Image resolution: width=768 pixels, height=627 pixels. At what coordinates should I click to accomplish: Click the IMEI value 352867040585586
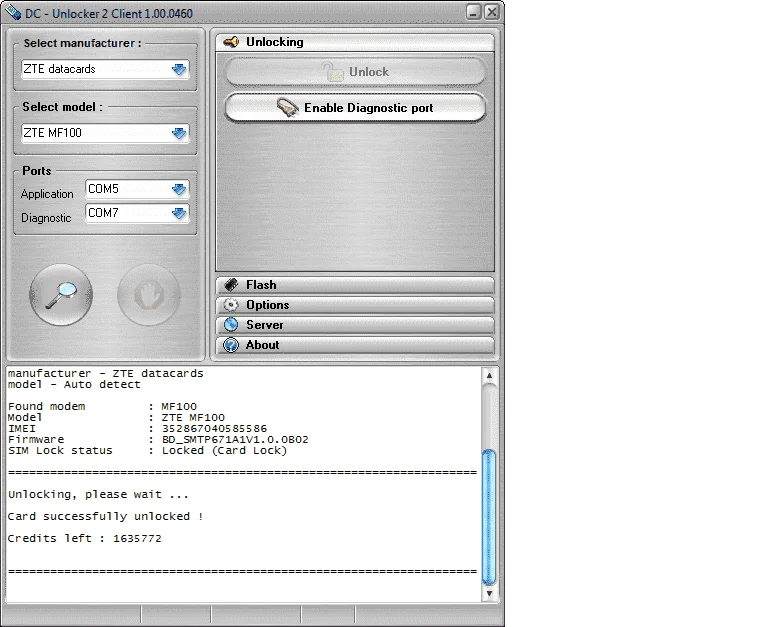[215, 429]
